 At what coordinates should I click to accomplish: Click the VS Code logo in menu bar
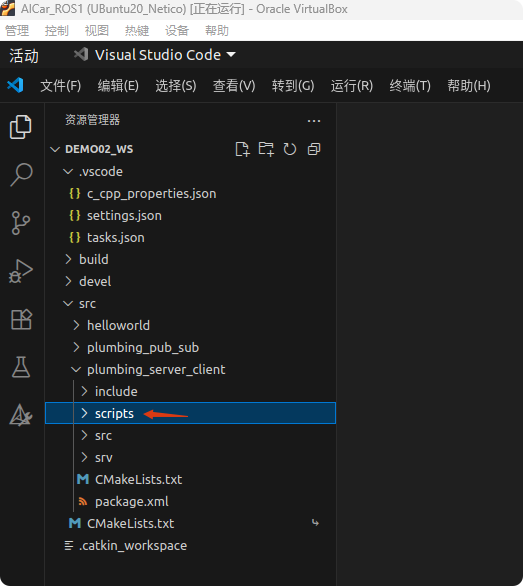pyautogui.click(x=15, y=86)
